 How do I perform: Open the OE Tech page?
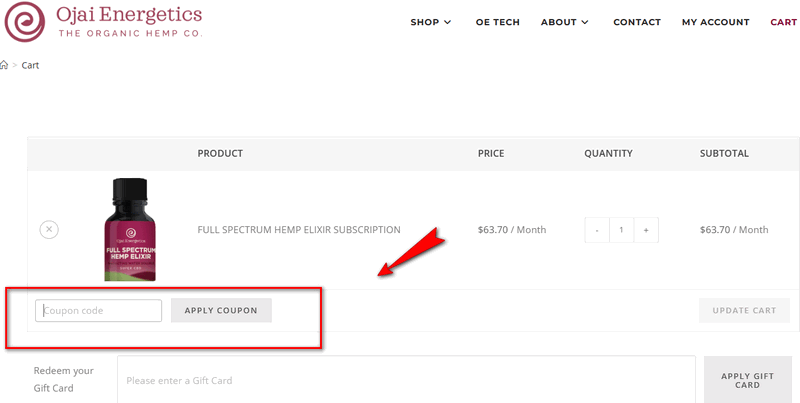[x=497, y=22]
